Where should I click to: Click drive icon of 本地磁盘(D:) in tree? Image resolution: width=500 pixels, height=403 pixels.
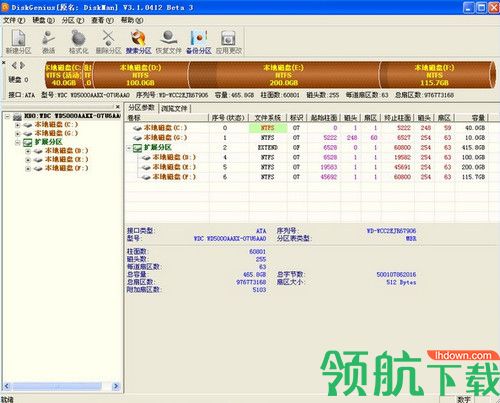tap(38, 151)
